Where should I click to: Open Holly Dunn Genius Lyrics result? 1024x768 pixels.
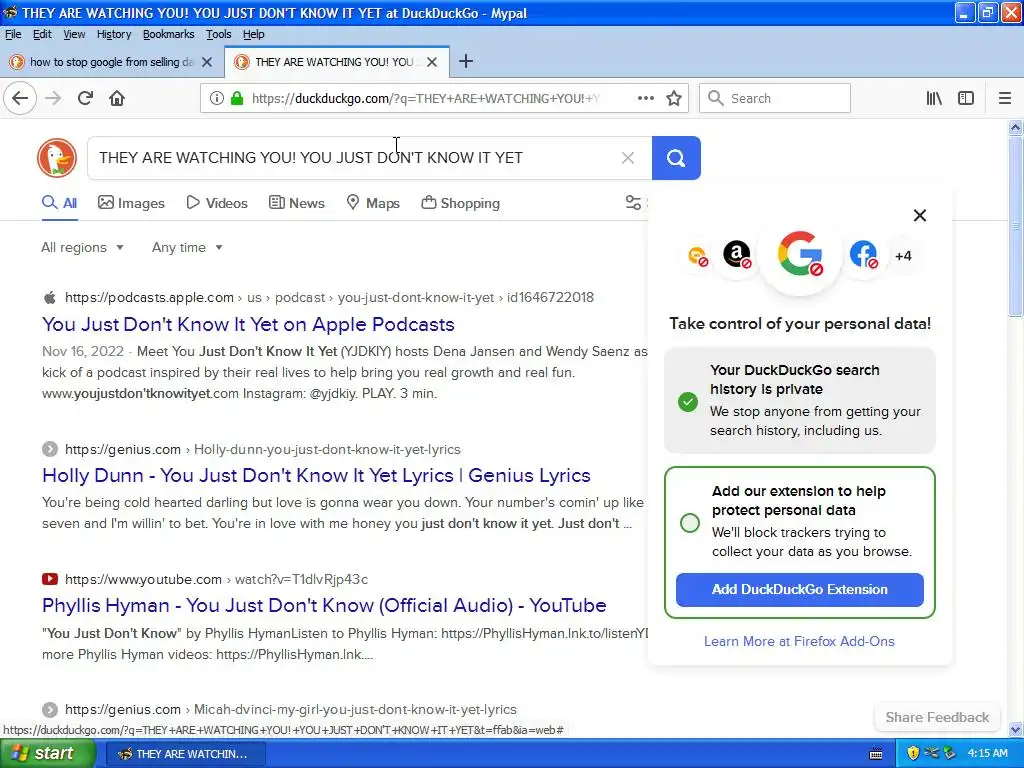click(x=316, y=475)
